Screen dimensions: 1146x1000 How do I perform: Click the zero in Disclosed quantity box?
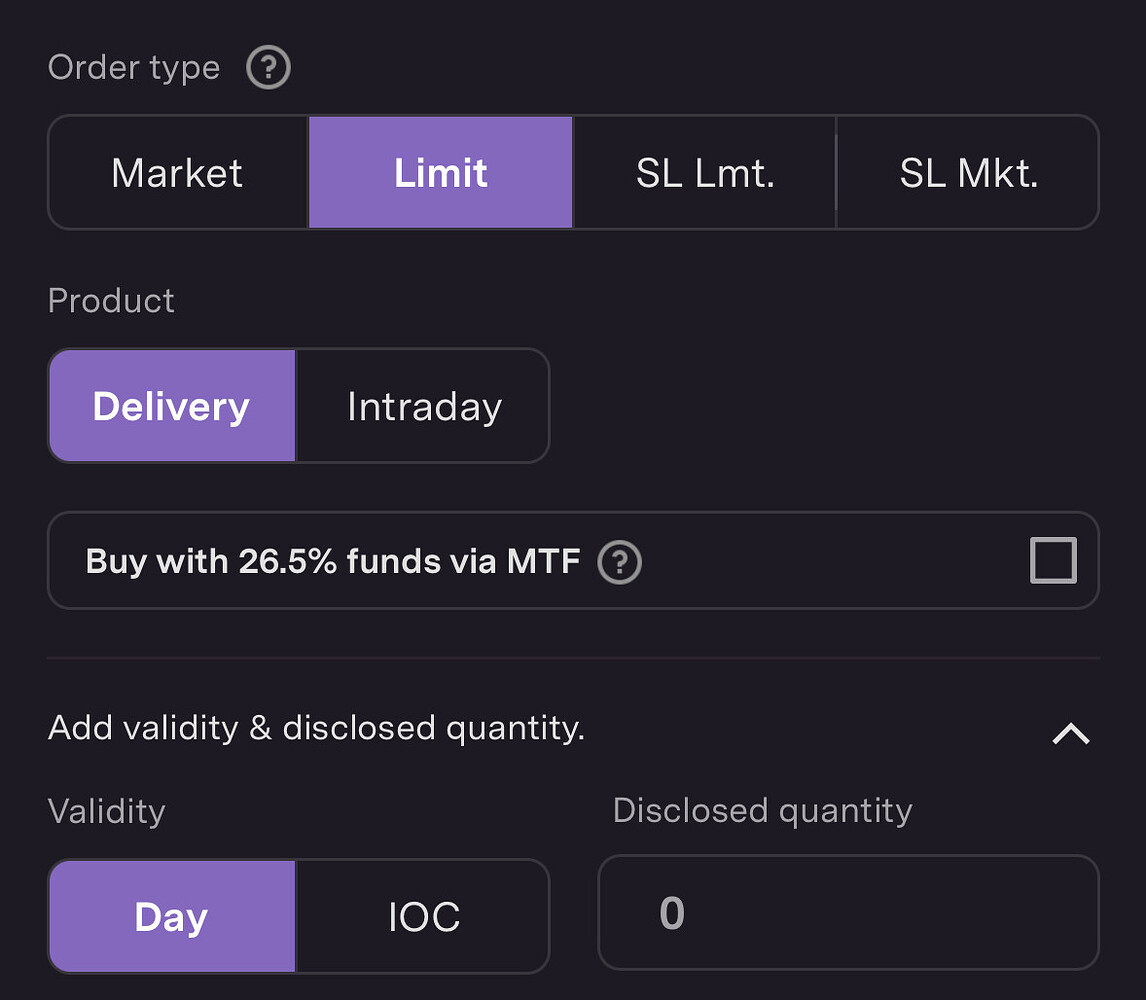(671, 912)
